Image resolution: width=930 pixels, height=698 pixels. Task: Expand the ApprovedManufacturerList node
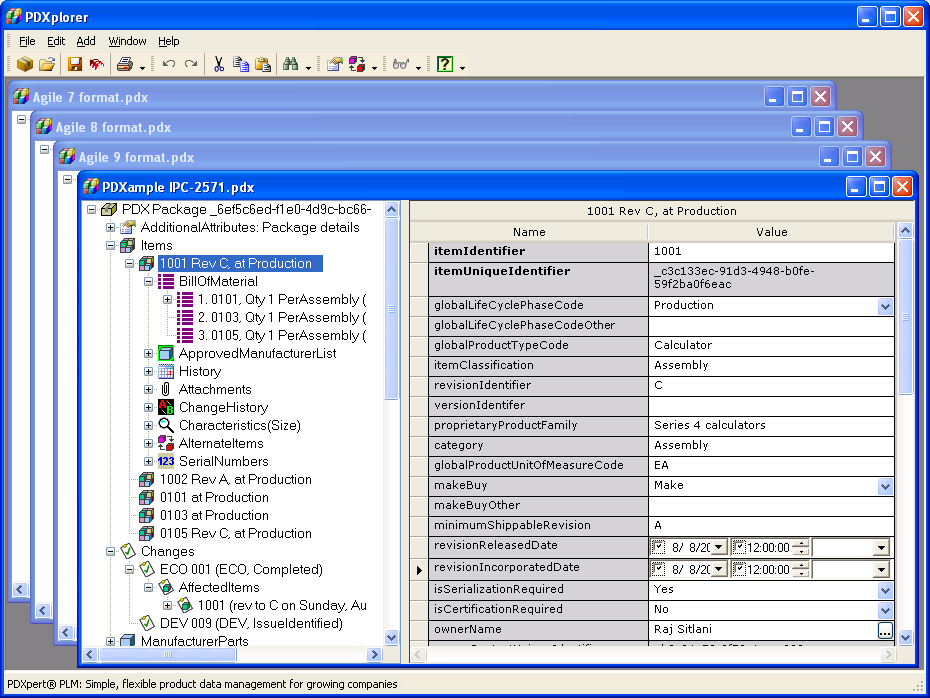pyautogui.click(x=149, y=353)
